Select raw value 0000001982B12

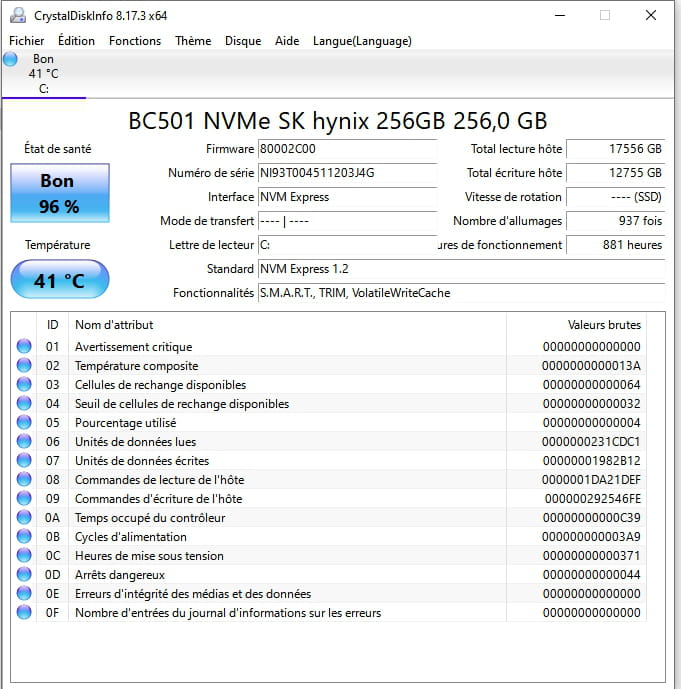pyautogui.click(x=591, y=461)
